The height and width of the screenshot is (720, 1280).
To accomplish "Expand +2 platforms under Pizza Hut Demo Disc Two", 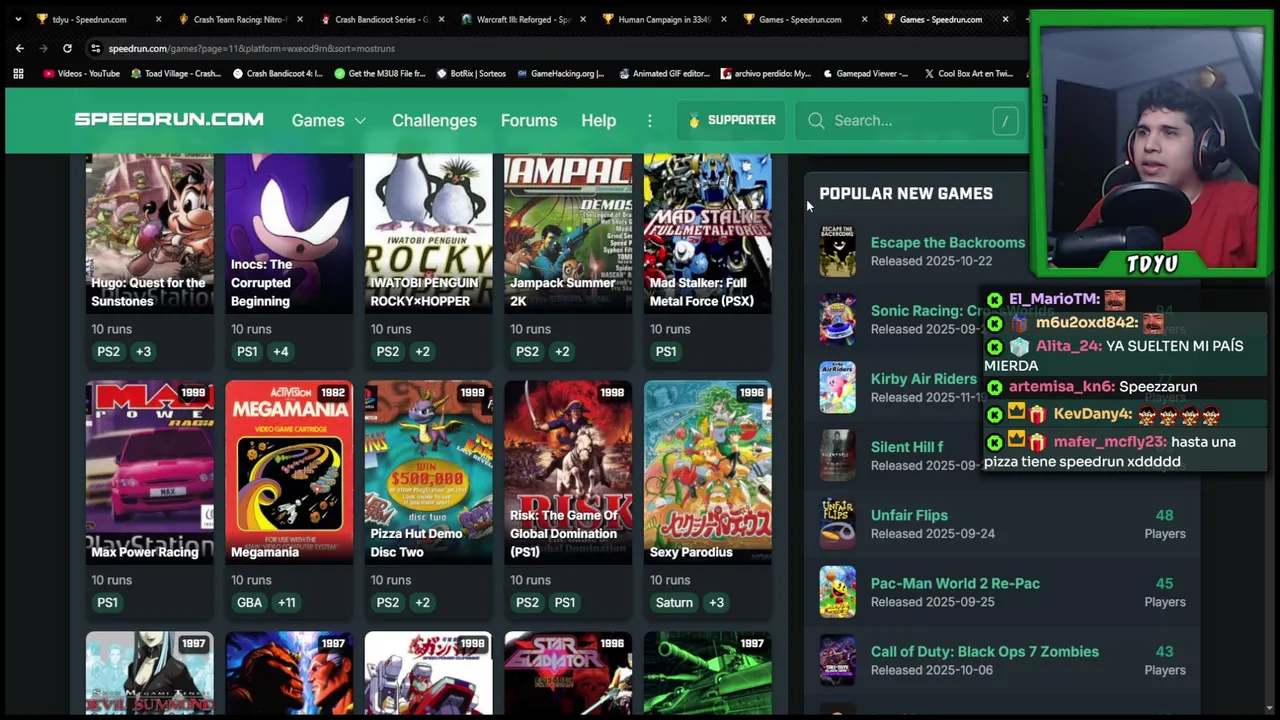I will 422,602.
